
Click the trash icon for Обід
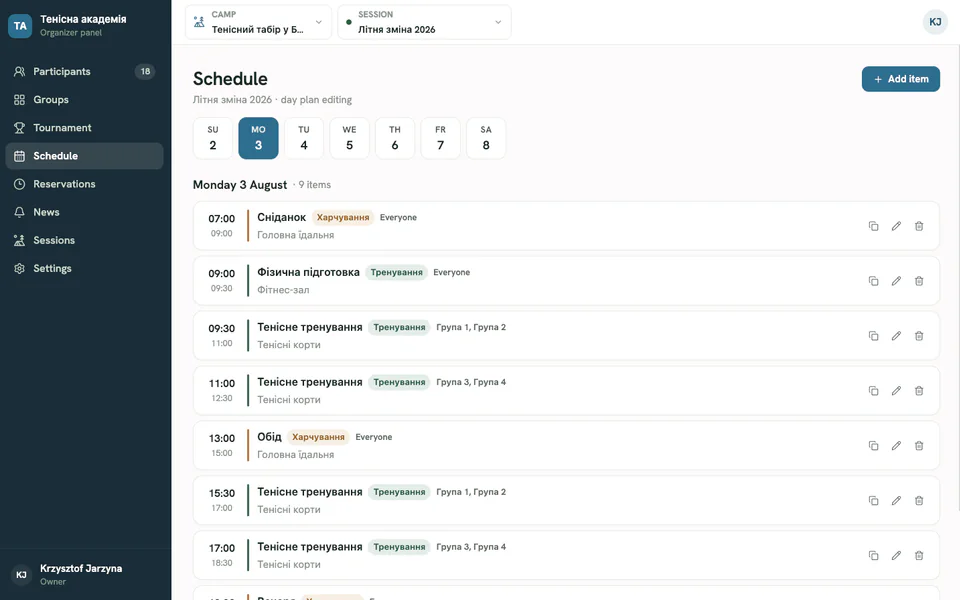pyautogui.click(x=919, y=446)
